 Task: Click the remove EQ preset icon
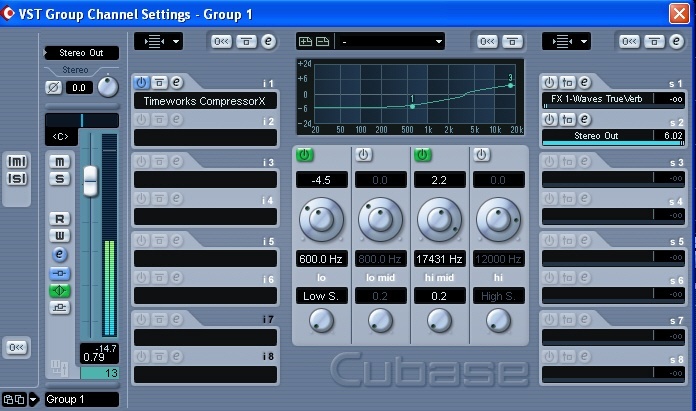pos(323,42)
